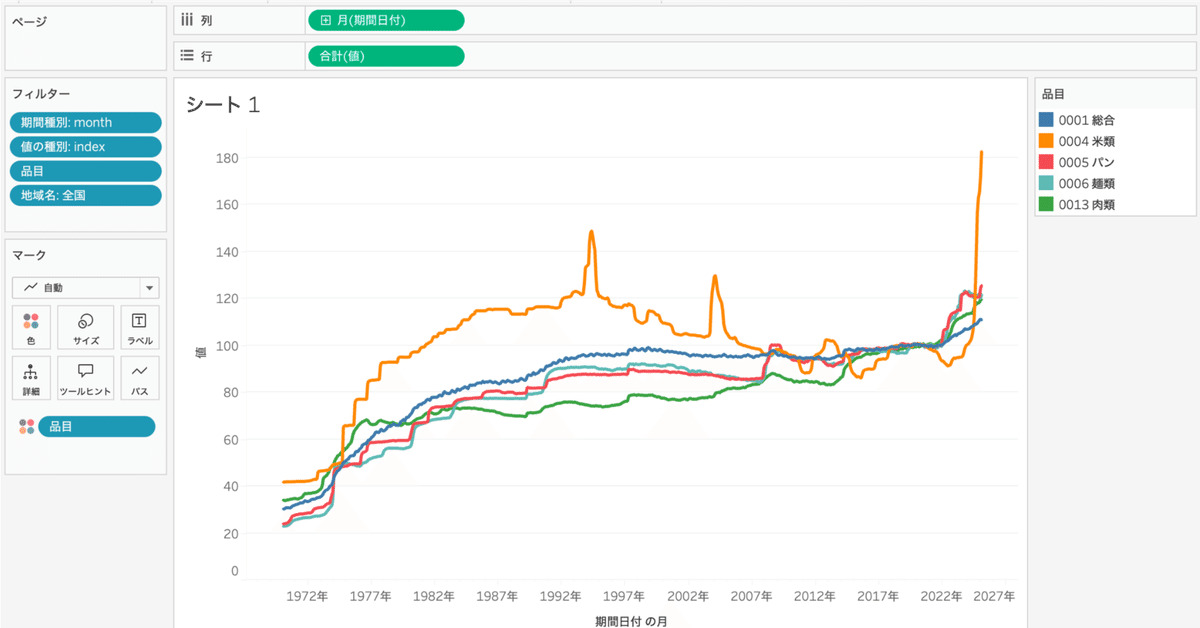This screenshot has width=1200, height=628.
Task: Select the 品目 filter pill
Action: pyautogui.click(x=85, y=171)
